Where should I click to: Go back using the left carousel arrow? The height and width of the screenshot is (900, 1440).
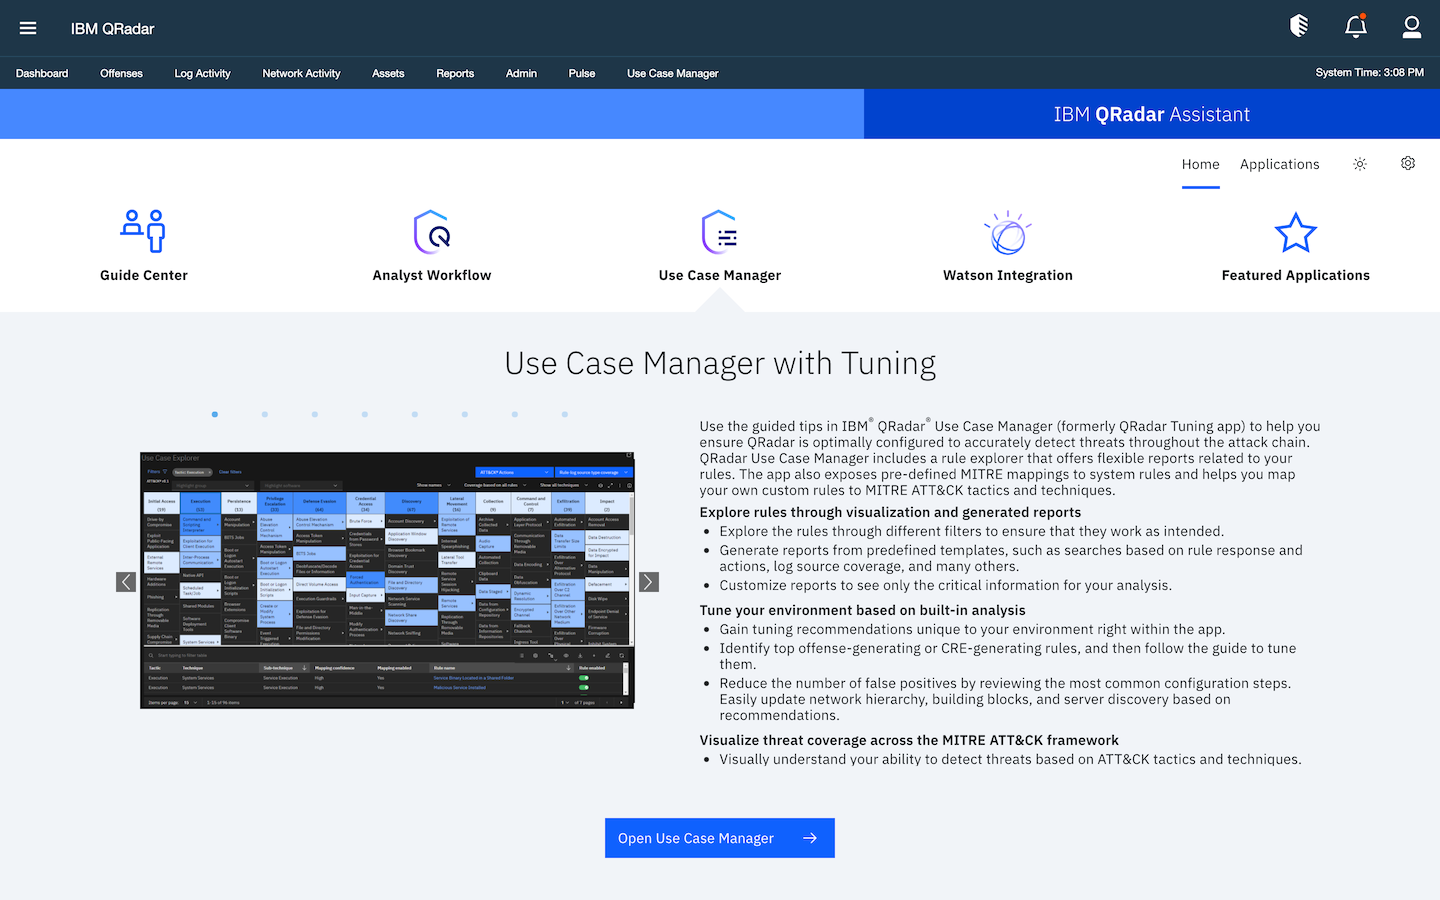126,581
